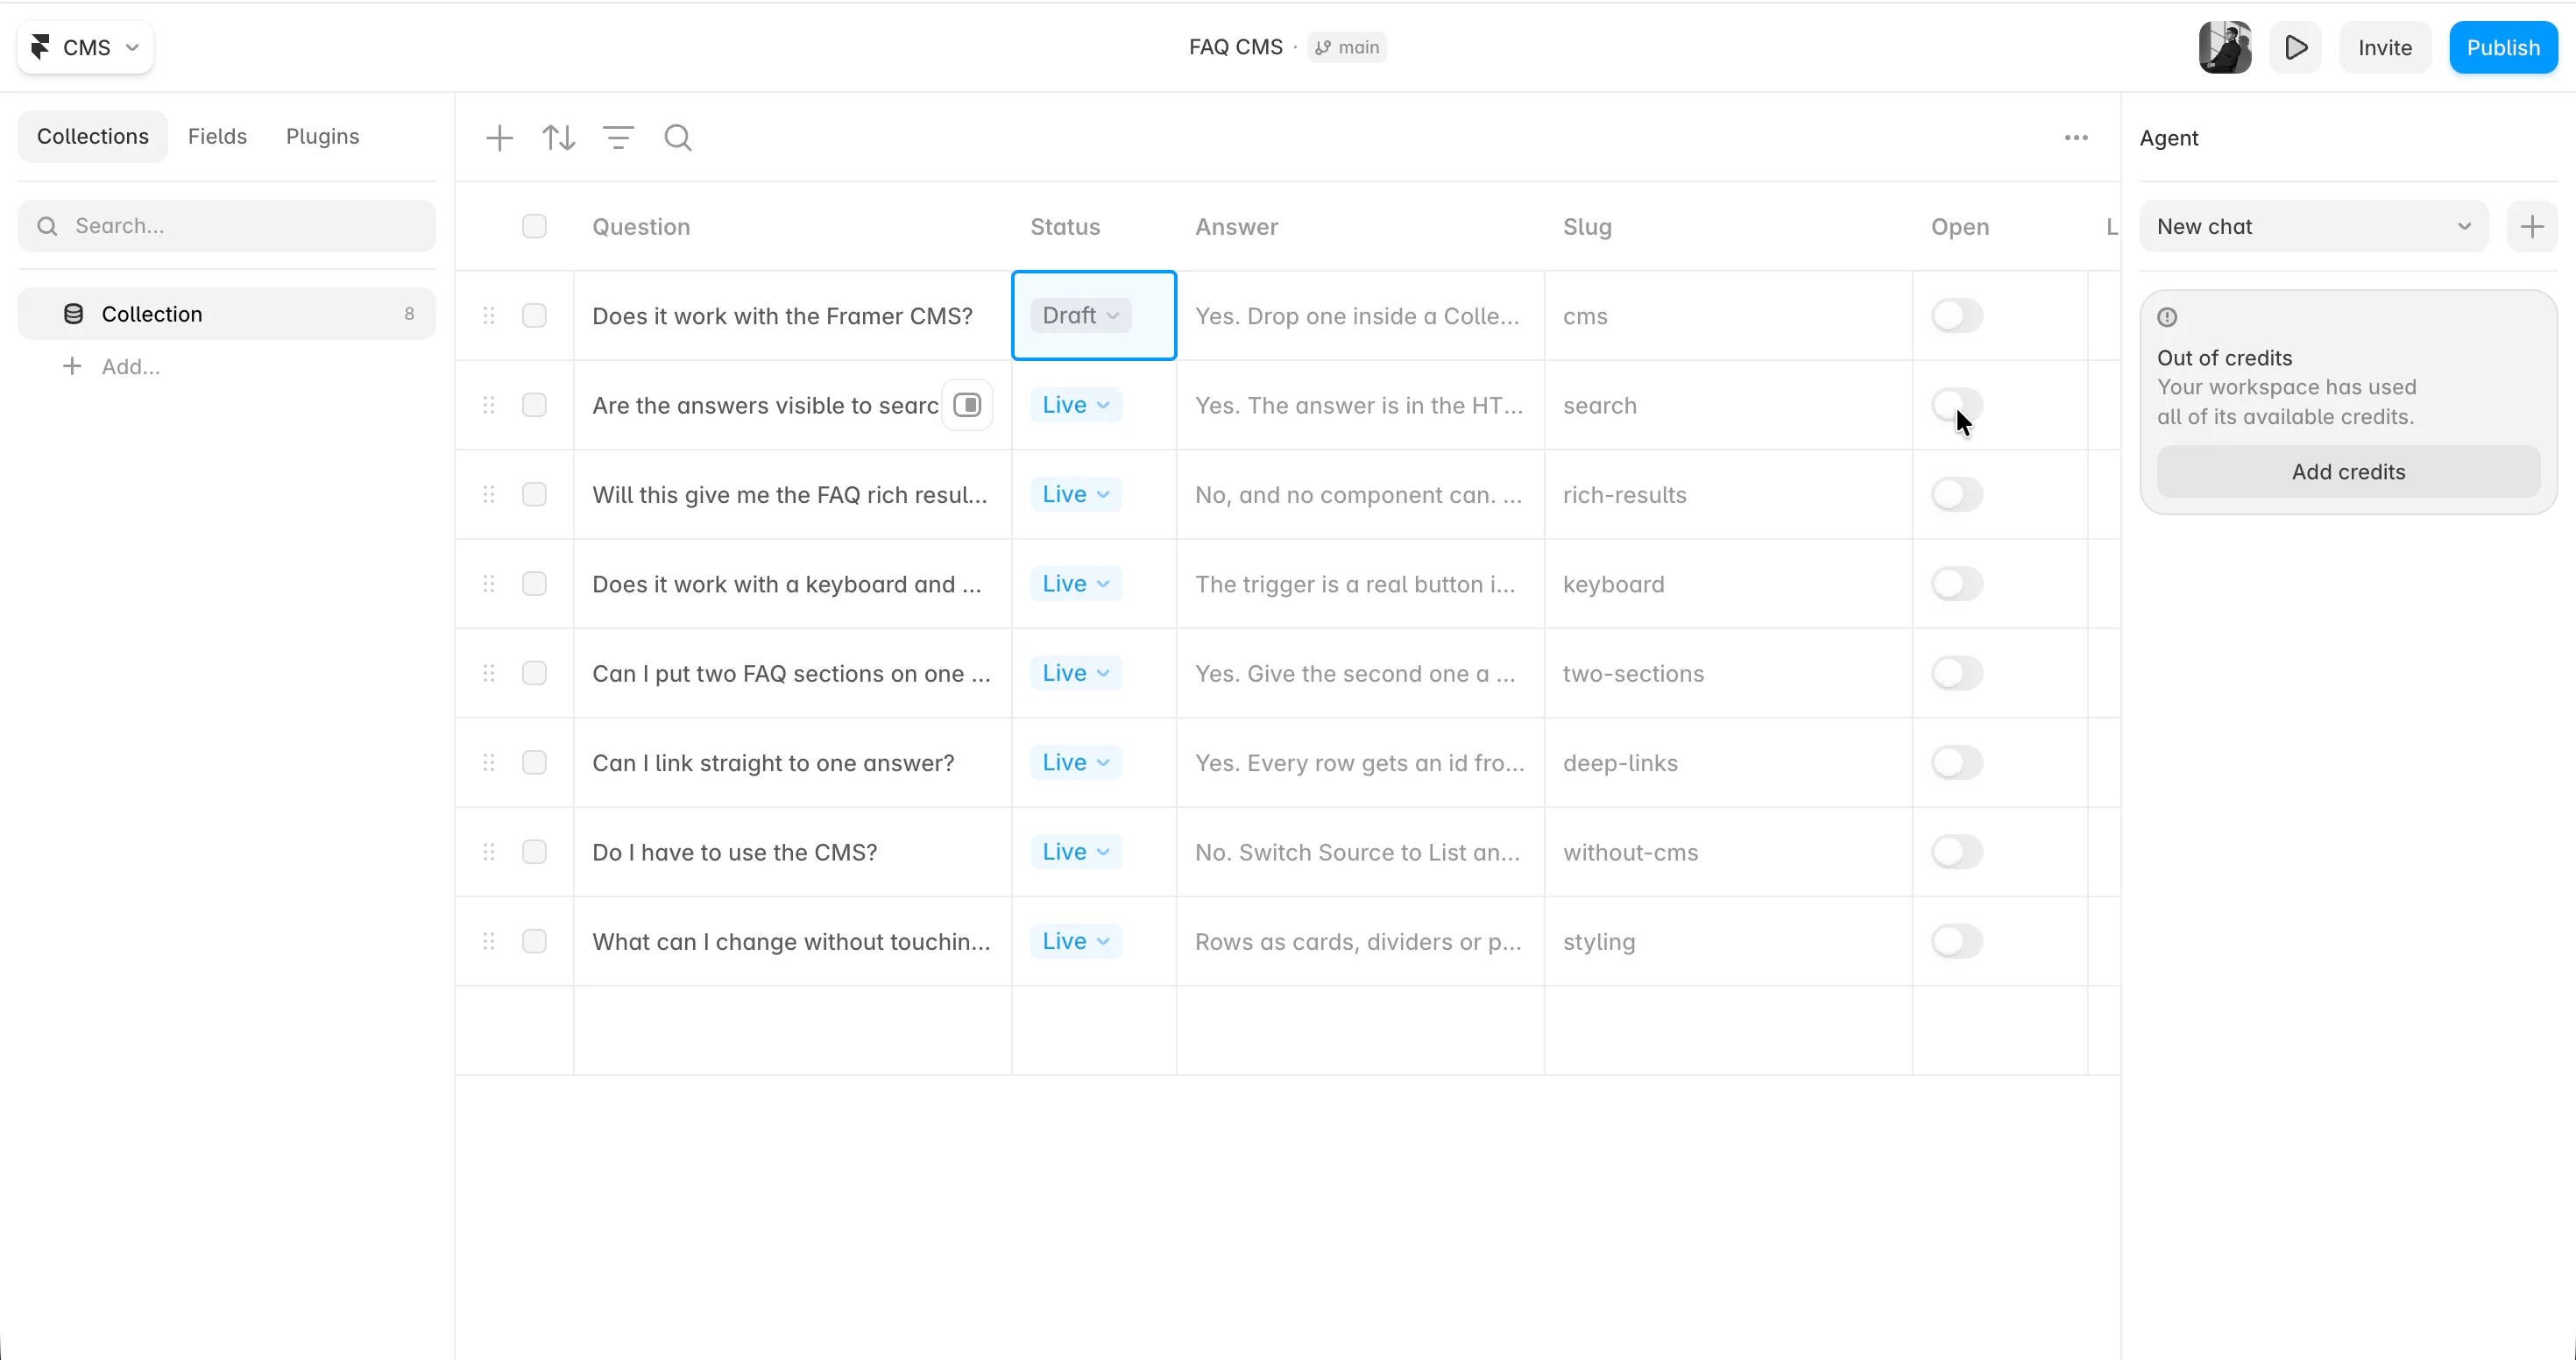Click the Publish button

[x=2502, y=47]
